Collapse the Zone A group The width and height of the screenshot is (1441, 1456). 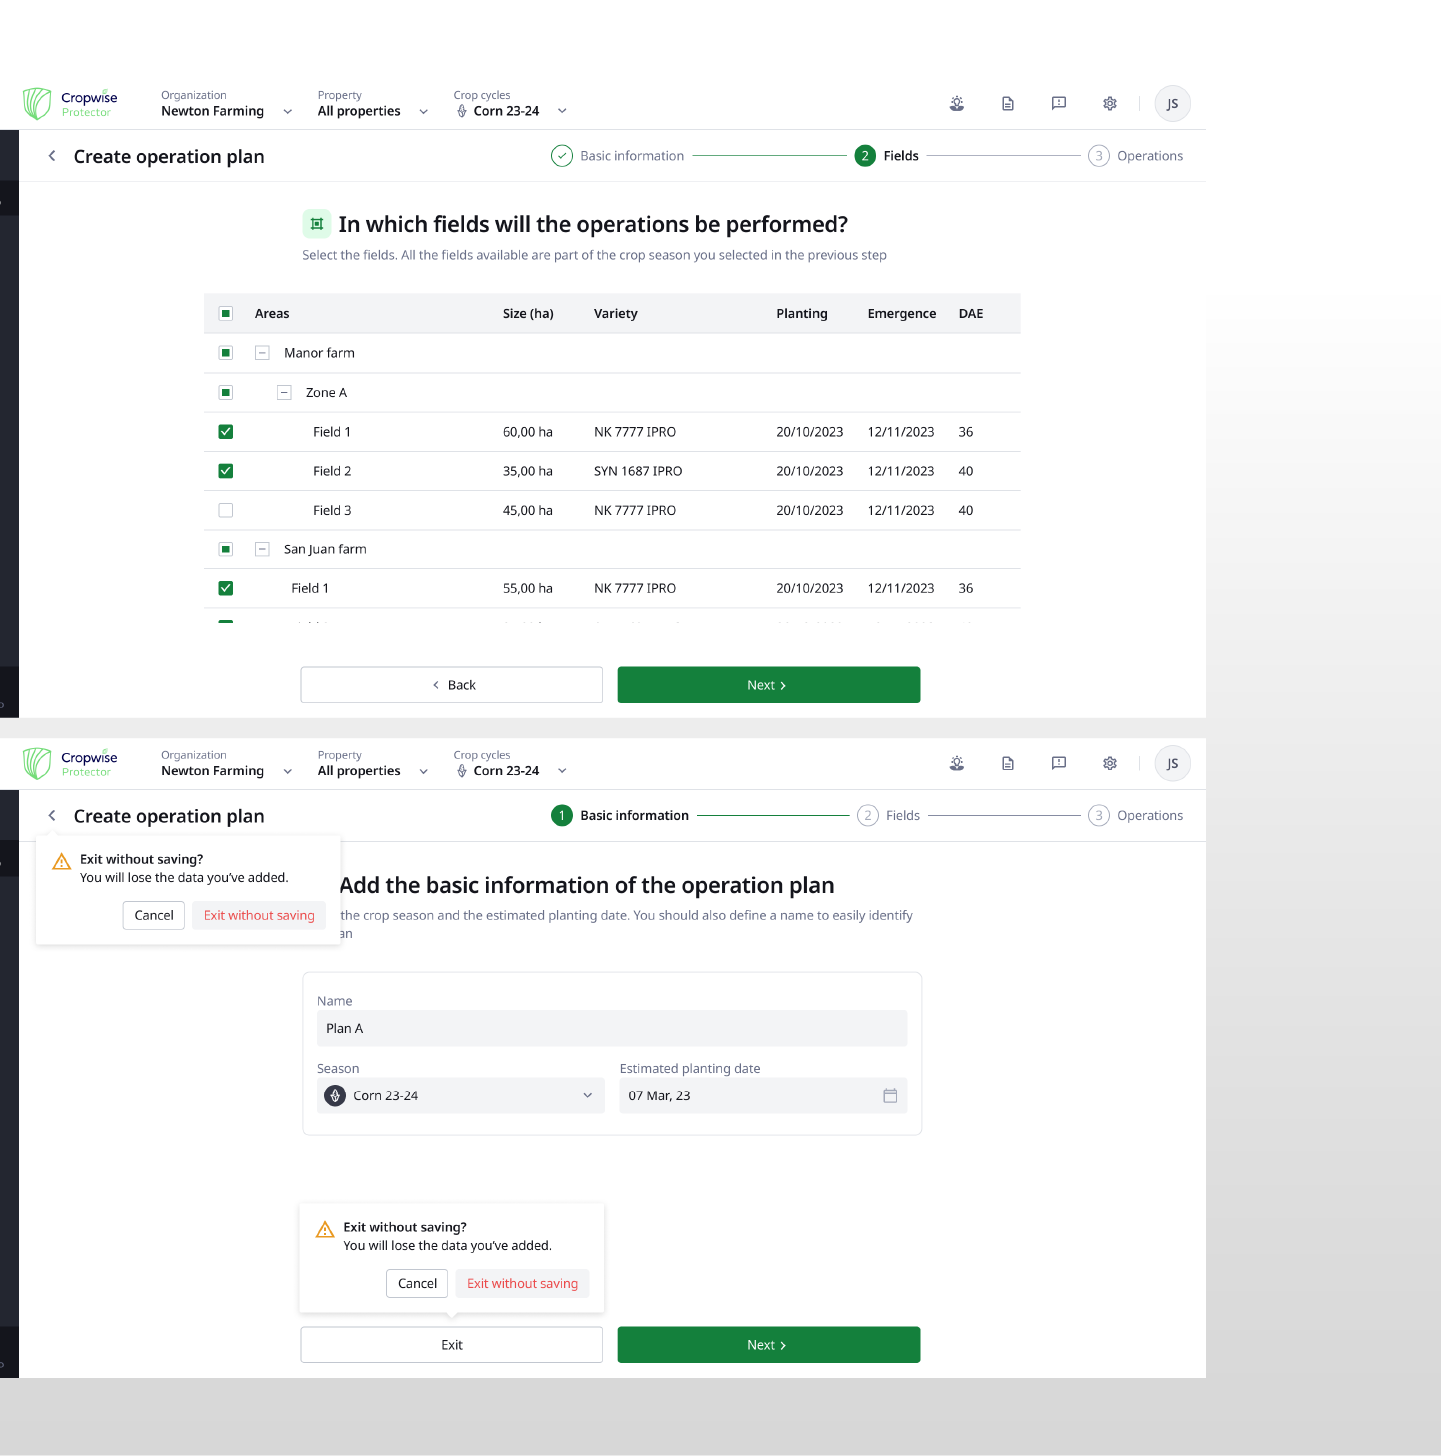284,393
